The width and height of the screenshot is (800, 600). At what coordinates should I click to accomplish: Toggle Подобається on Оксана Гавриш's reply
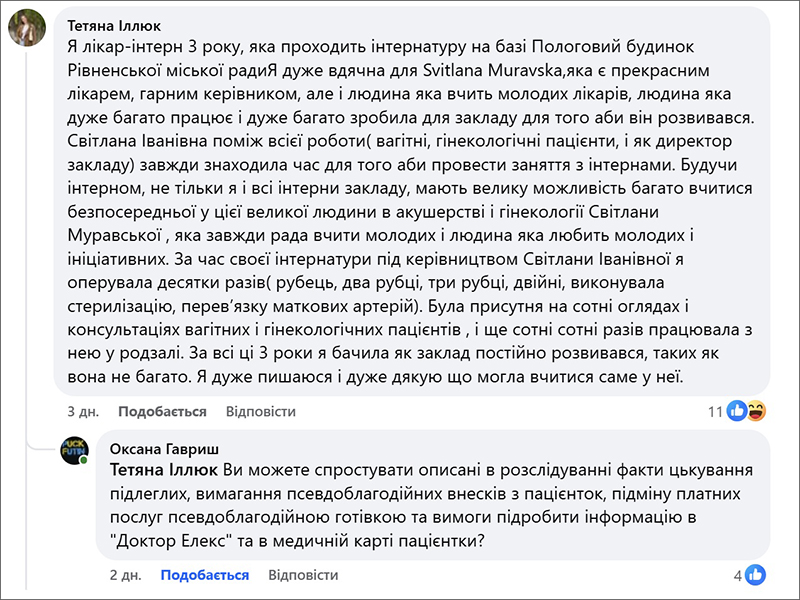pyautogui.click(x=204, y=575)
